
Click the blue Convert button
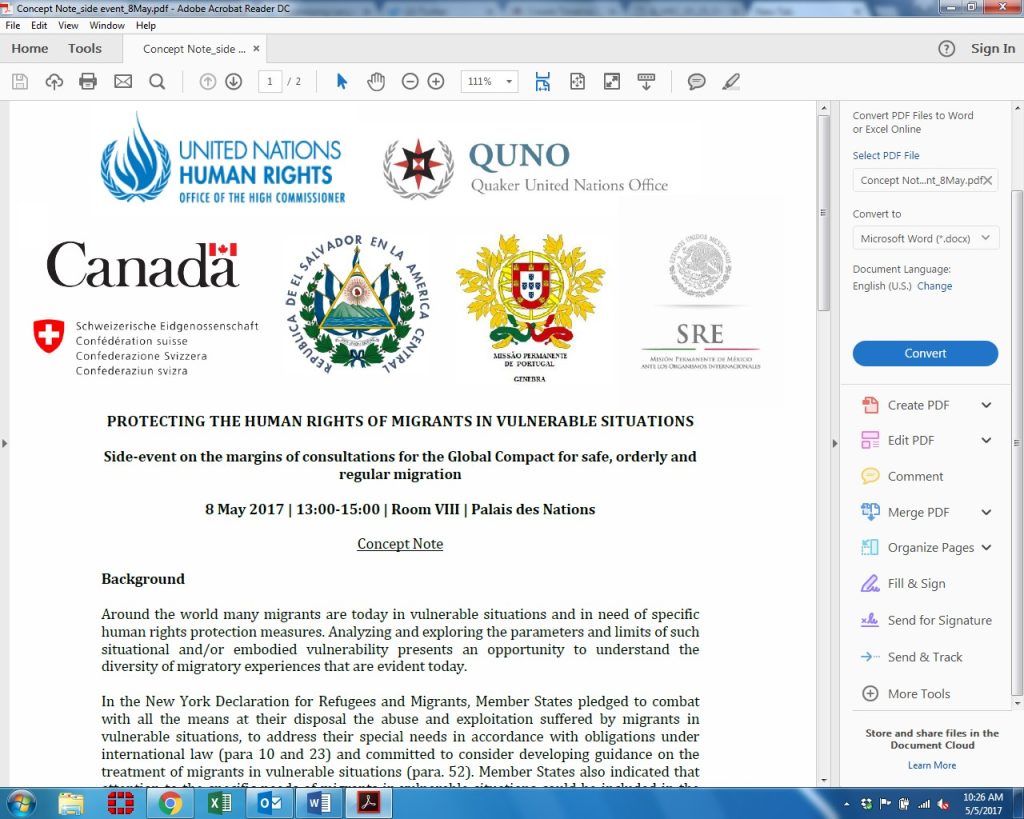(x=924, y=353)
